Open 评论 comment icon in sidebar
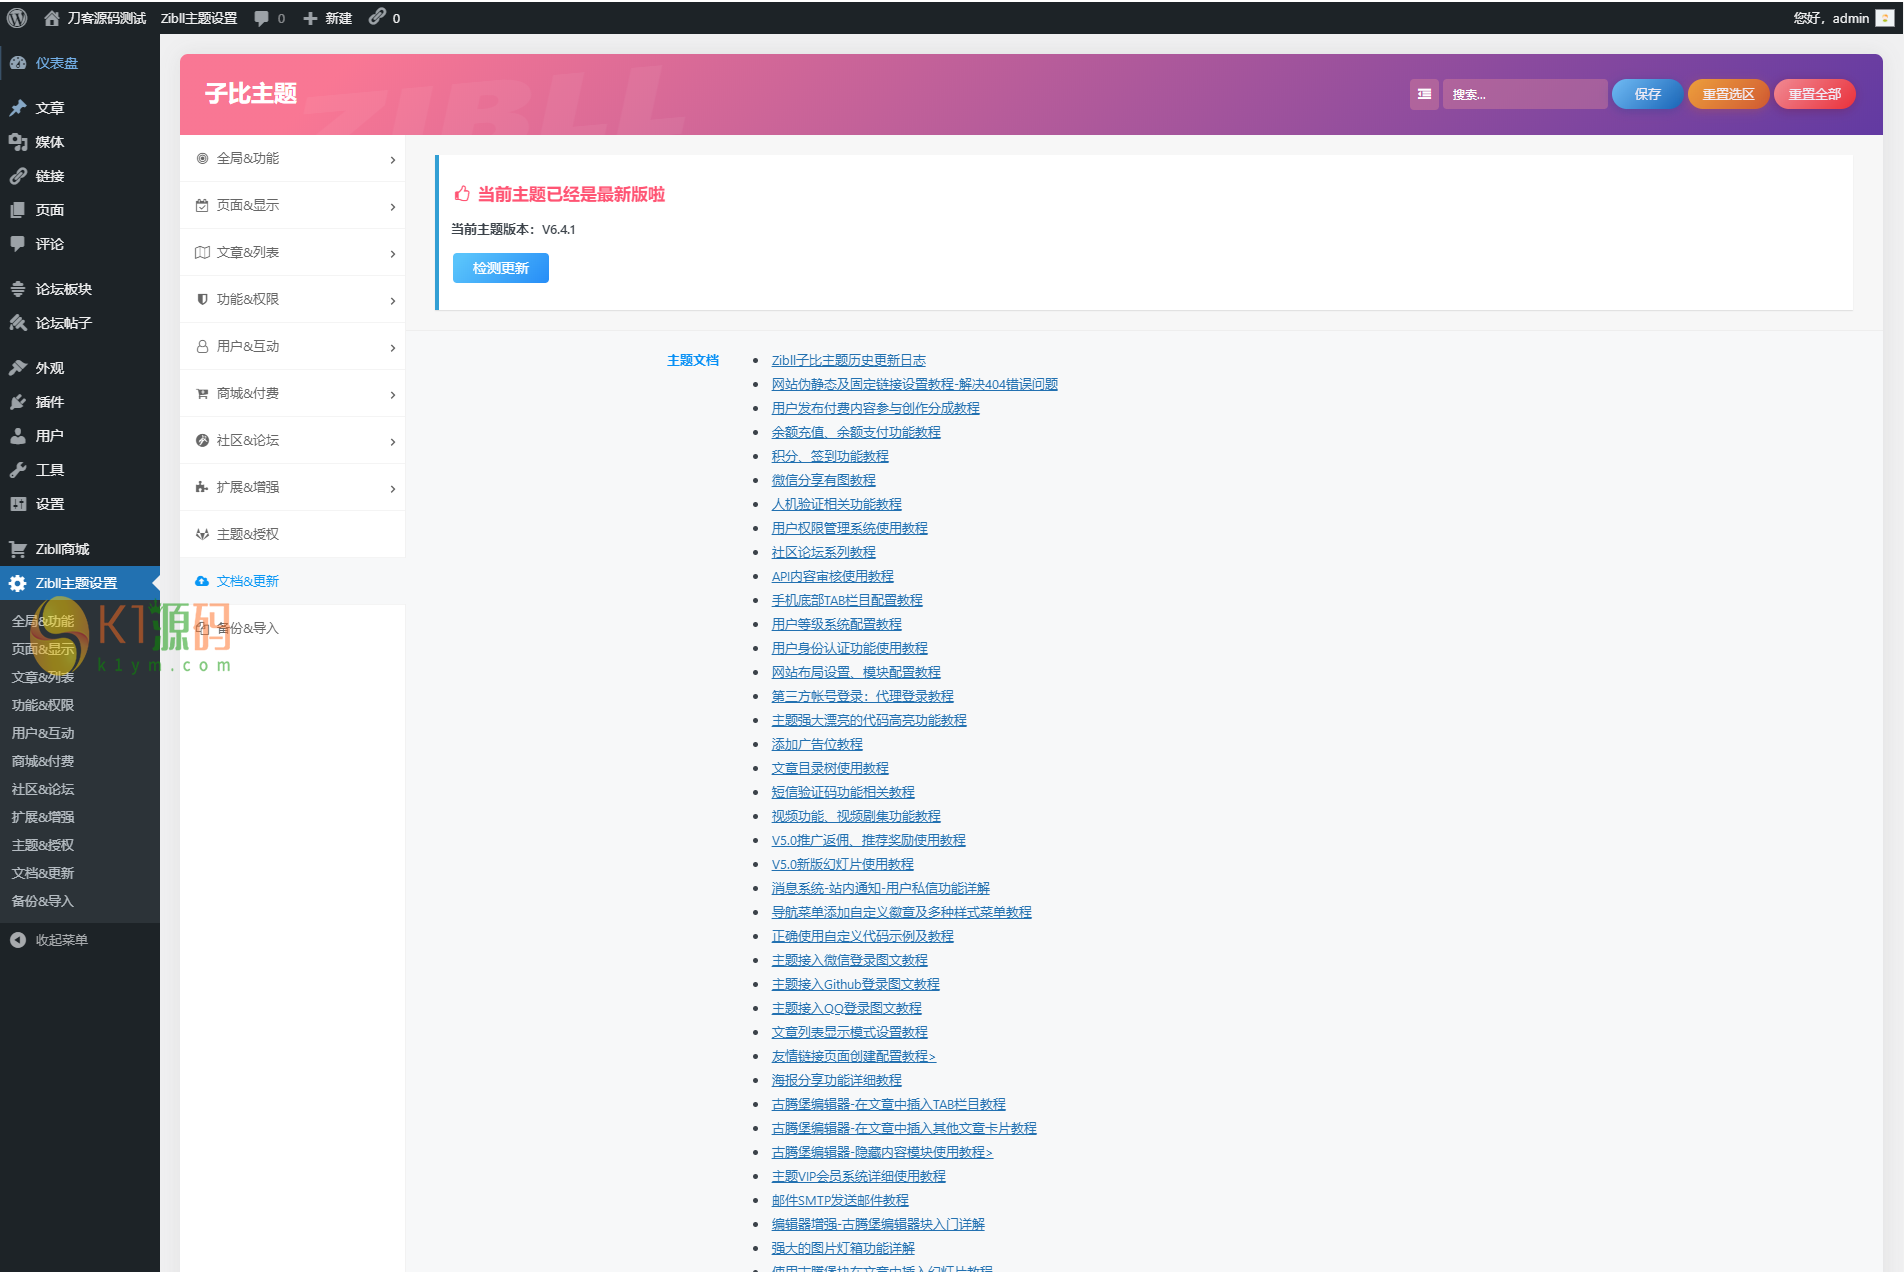The height and width of the screenshot is (1272, 1904). pos(18,244)
